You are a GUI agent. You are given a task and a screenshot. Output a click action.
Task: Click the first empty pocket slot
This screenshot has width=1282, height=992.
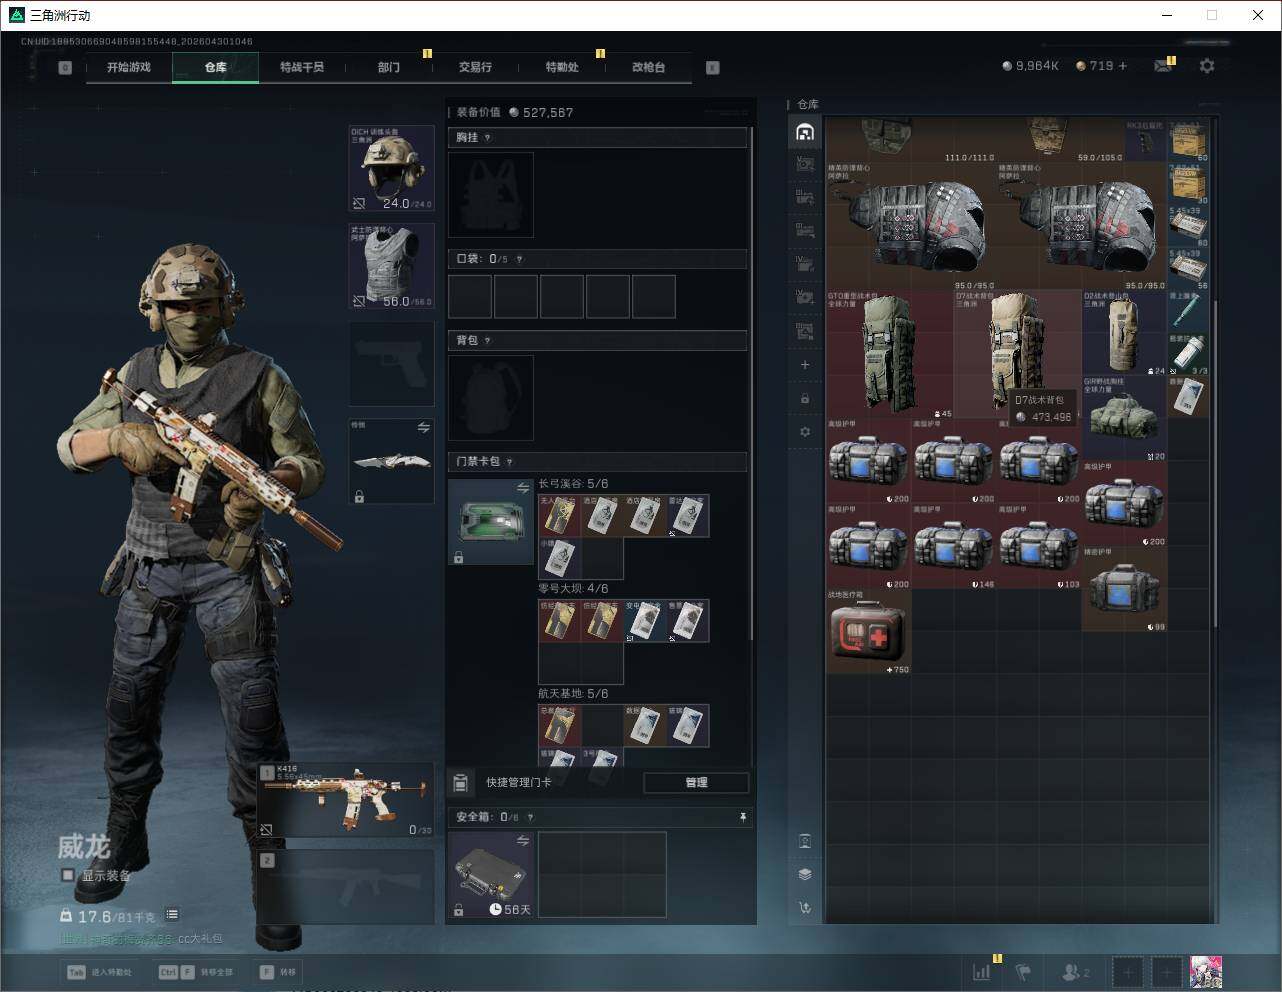470,297
